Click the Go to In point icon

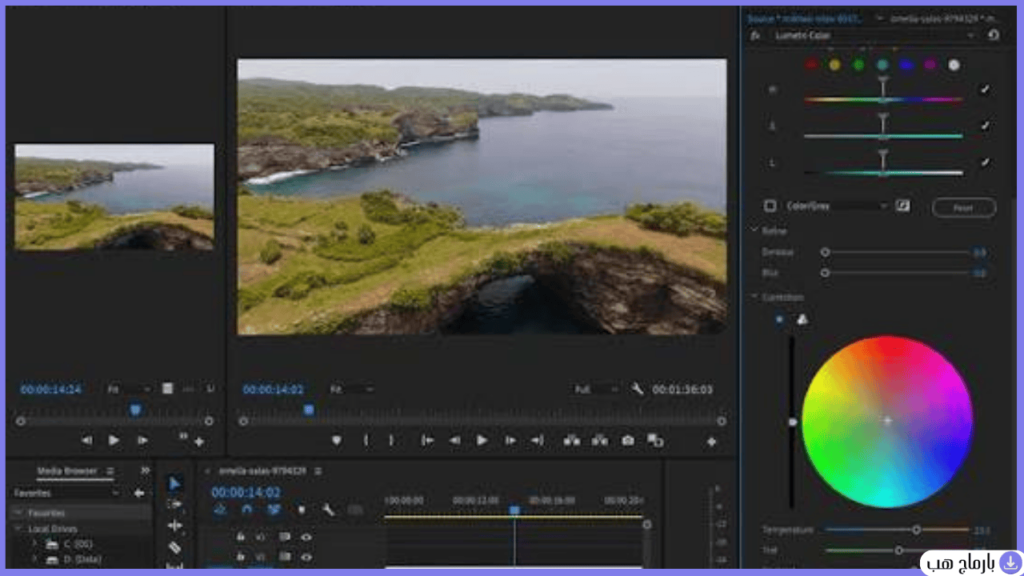(427, 441)
